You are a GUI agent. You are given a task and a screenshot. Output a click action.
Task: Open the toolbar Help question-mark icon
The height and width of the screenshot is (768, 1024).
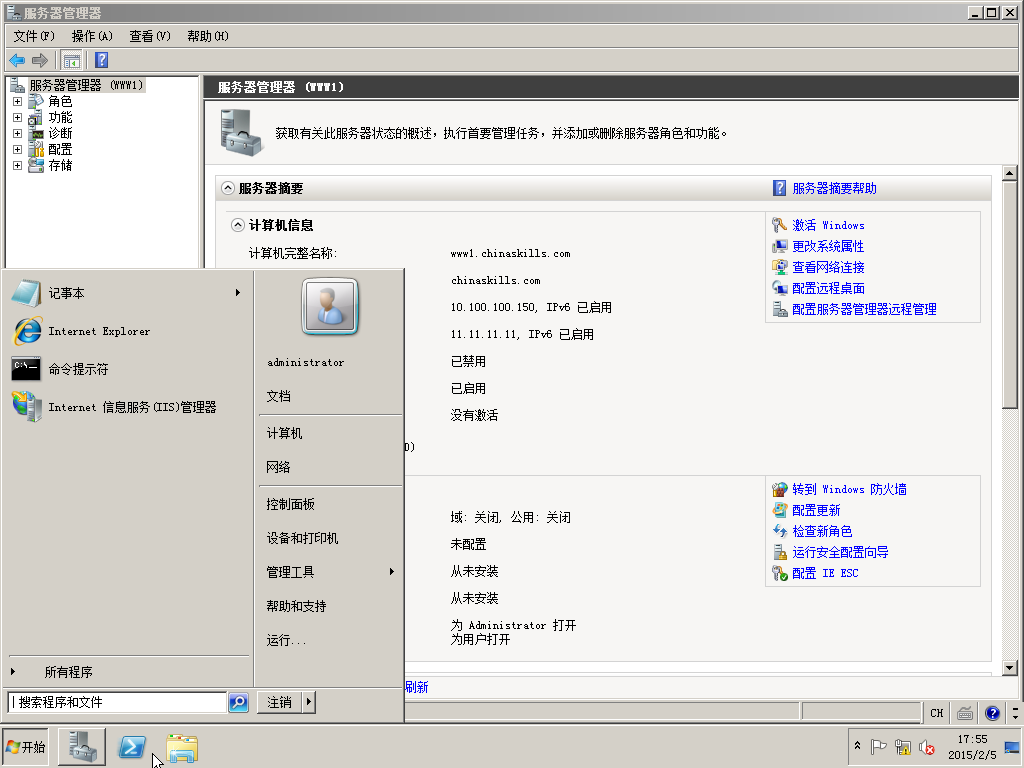pos(101,60)
